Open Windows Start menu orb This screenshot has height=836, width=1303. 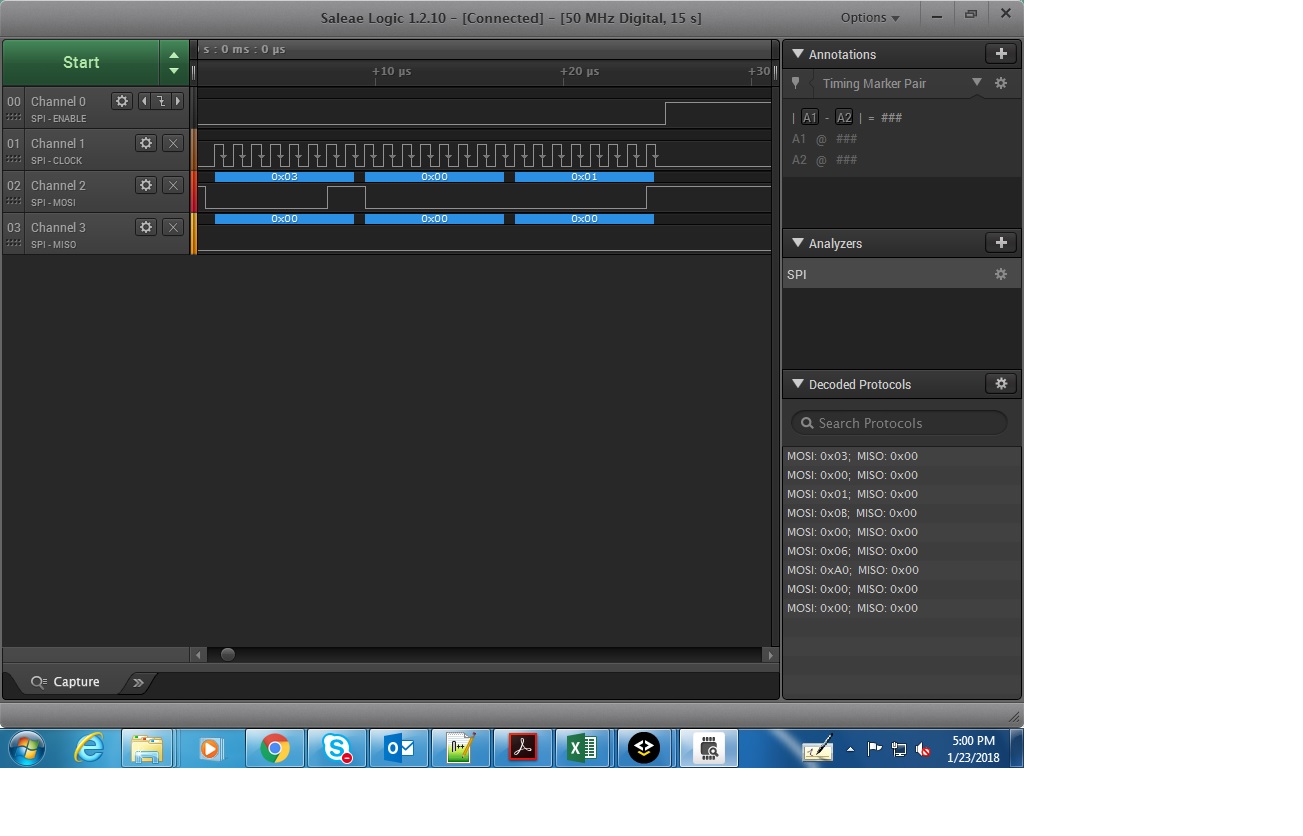(x=27, y=748)
